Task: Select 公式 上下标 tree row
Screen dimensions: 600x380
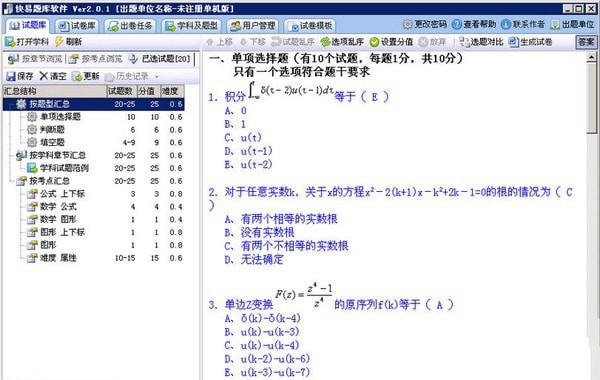Action: tap(94, 194)
